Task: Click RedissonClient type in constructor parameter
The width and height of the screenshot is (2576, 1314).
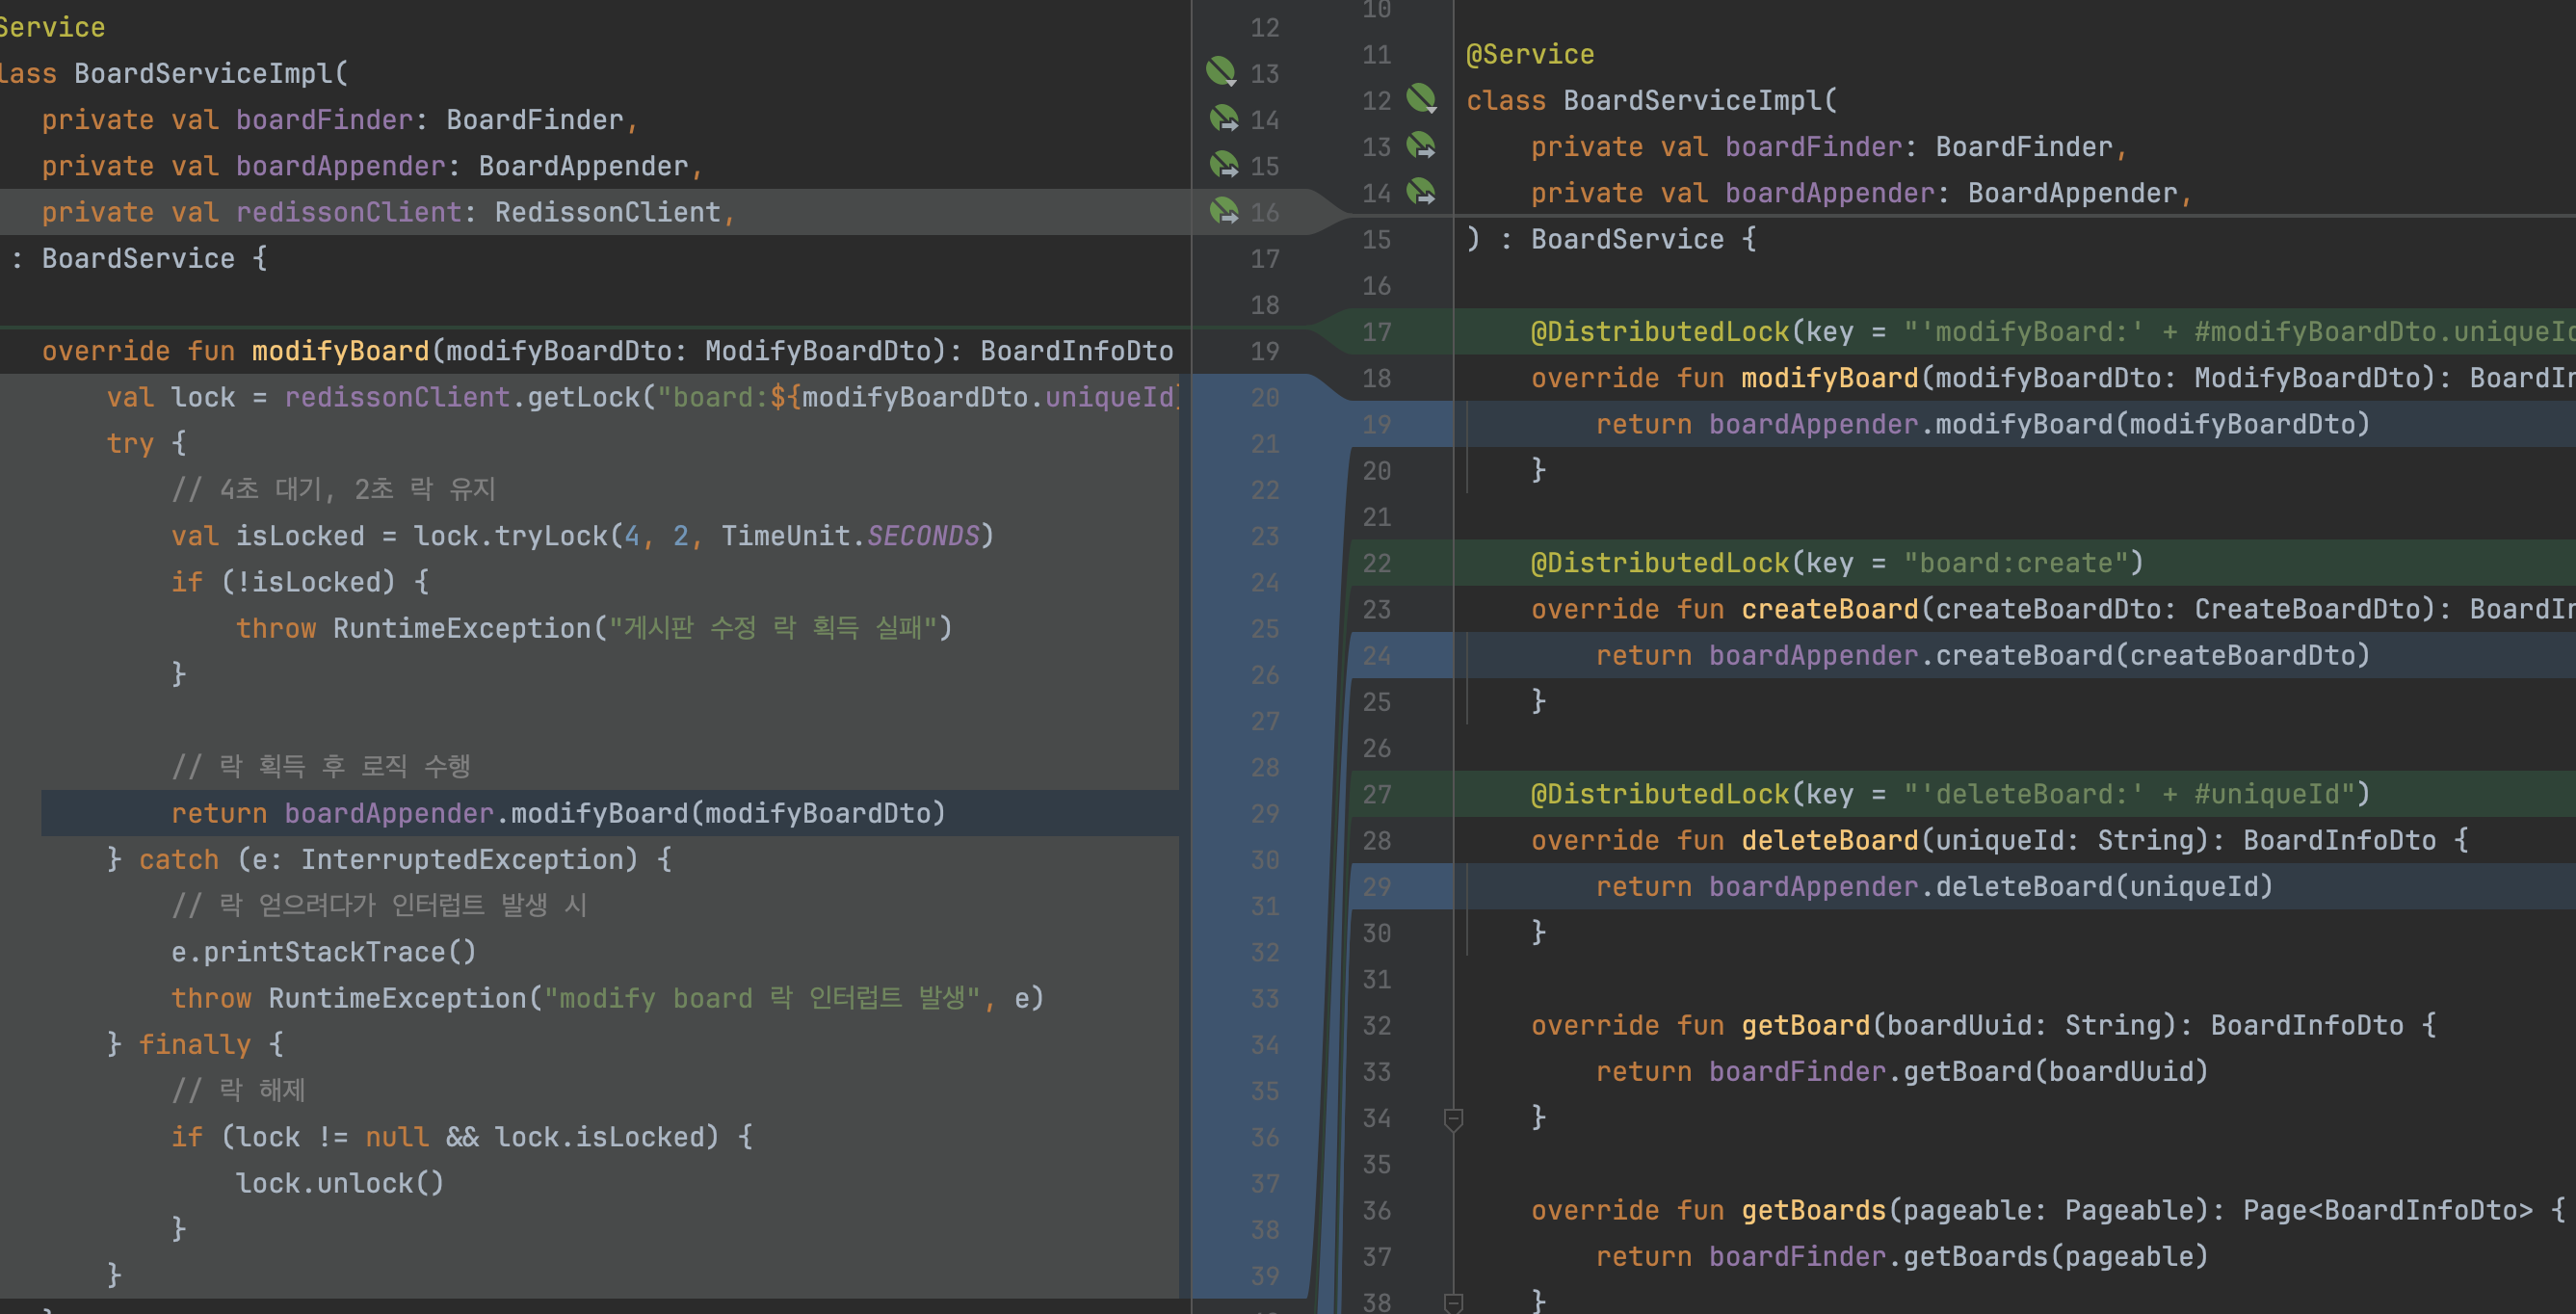Action: (607, 212)
